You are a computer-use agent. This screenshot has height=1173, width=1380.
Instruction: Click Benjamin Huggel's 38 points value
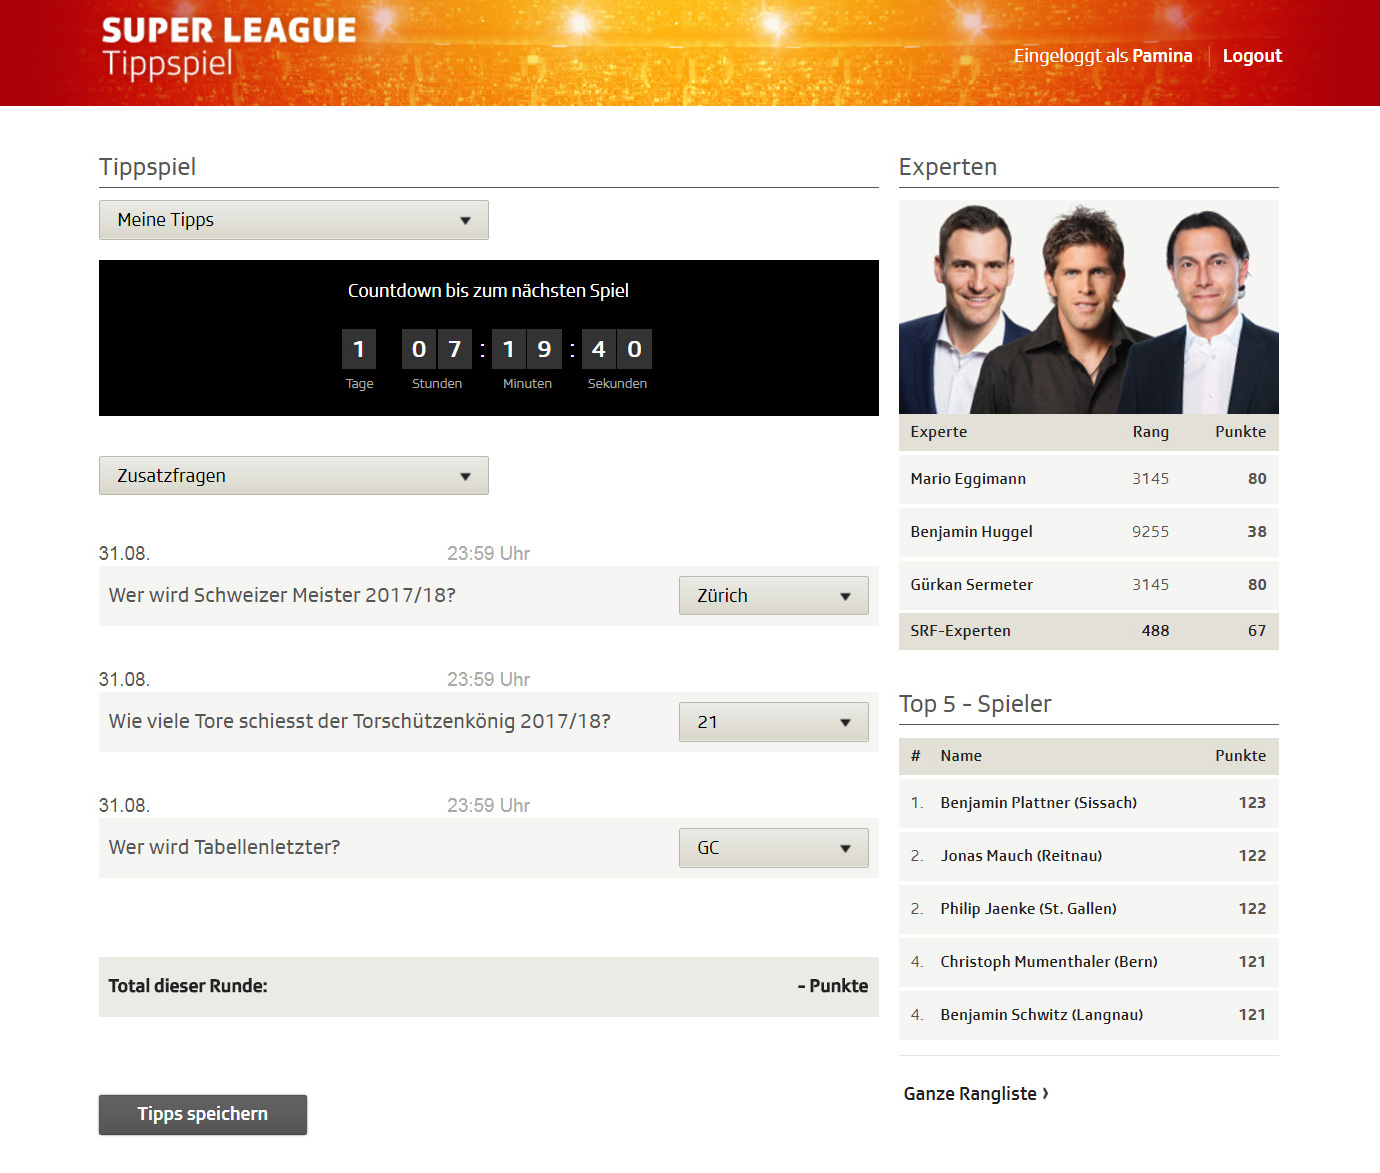(x=1257, y=532)
